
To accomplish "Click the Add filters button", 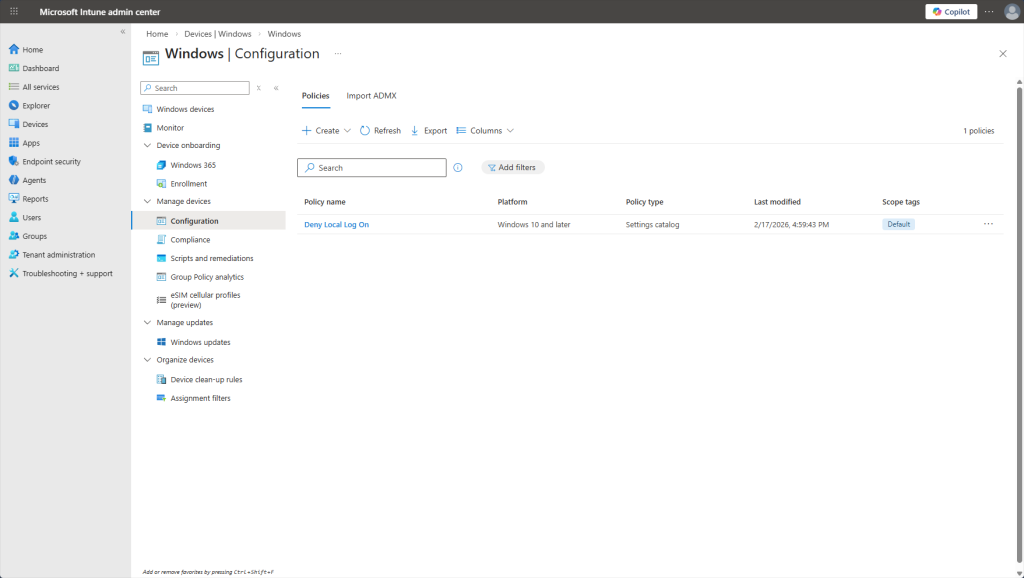I will point(512,168).
